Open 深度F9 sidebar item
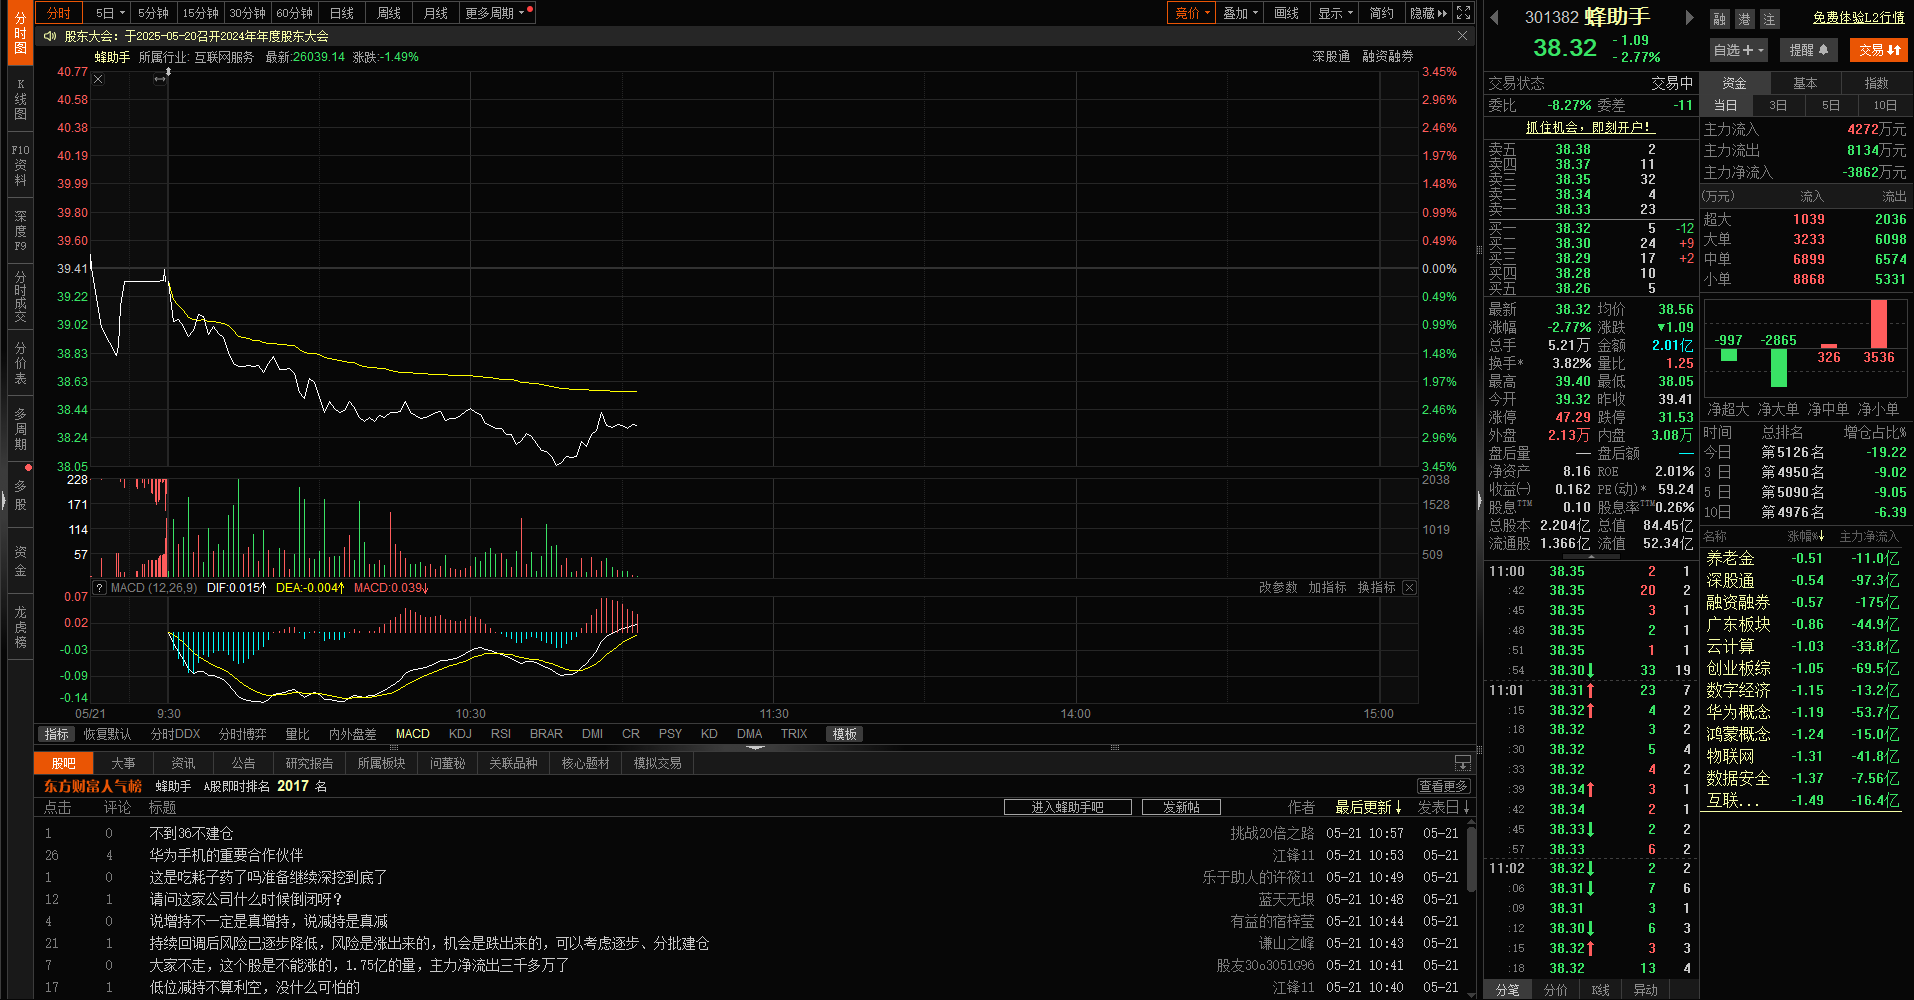 click(x=20, y=231)
